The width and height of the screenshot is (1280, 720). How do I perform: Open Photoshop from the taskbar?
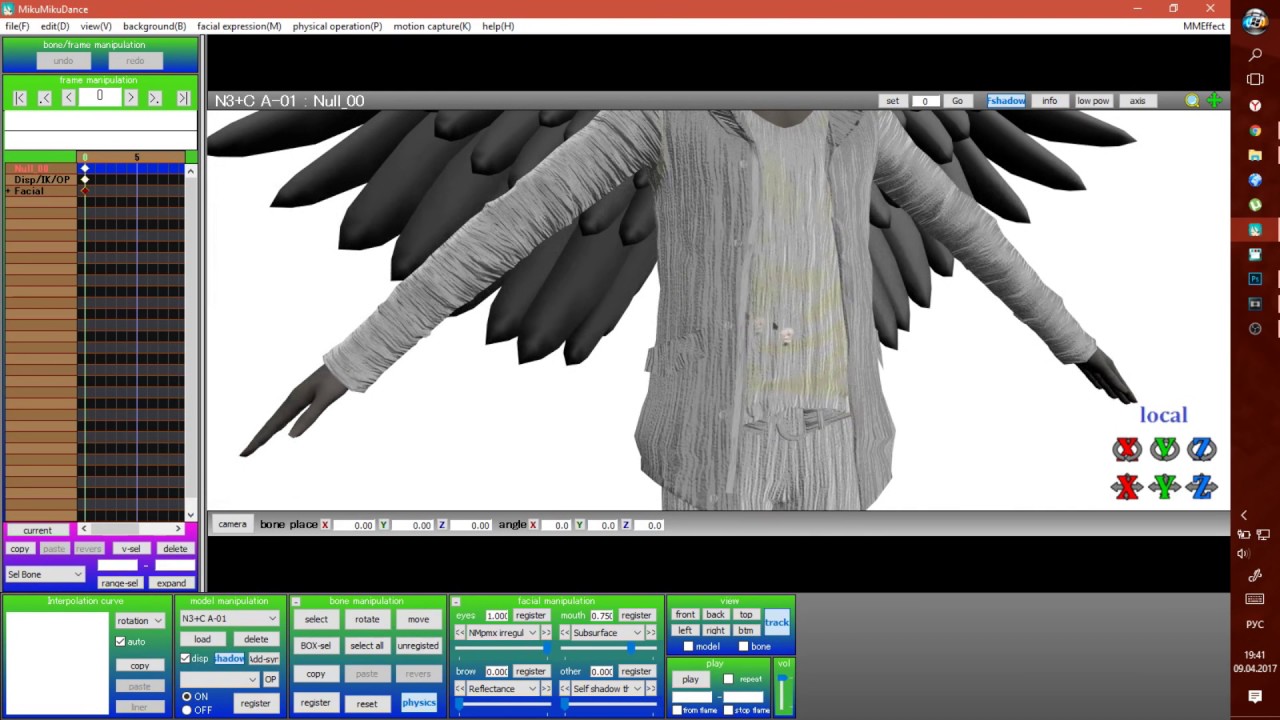pos(1255,279)
